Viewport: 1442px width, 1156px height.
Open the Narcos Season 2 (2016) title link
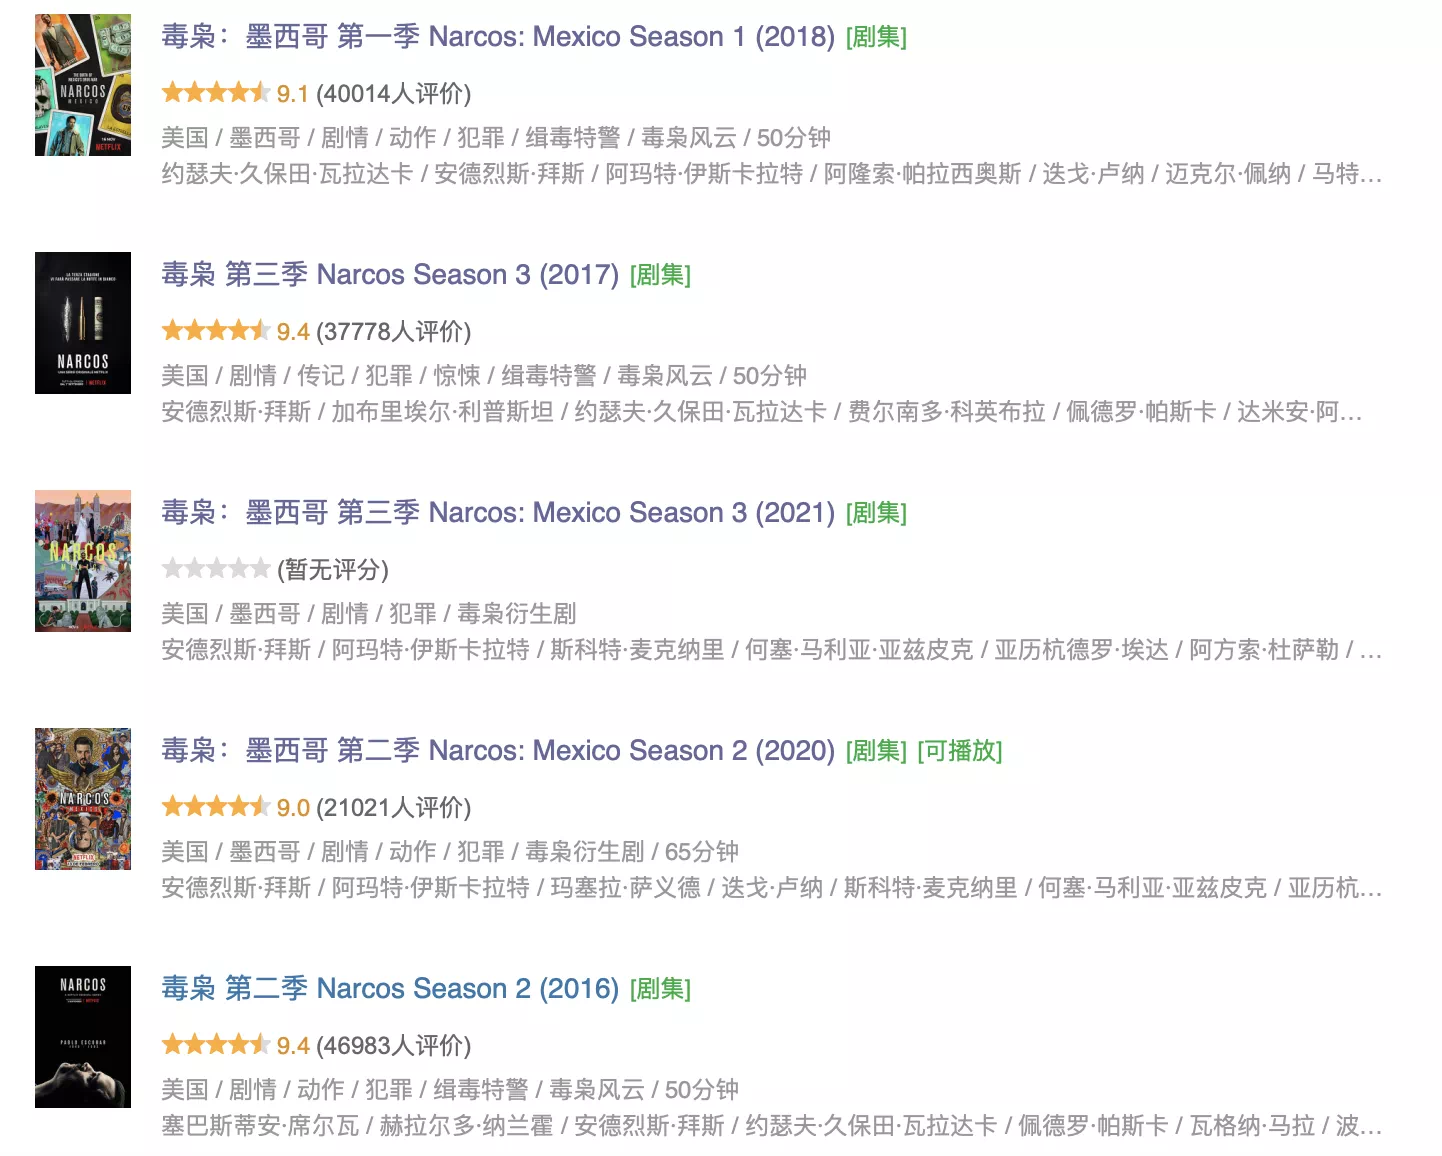coord(390,989)
